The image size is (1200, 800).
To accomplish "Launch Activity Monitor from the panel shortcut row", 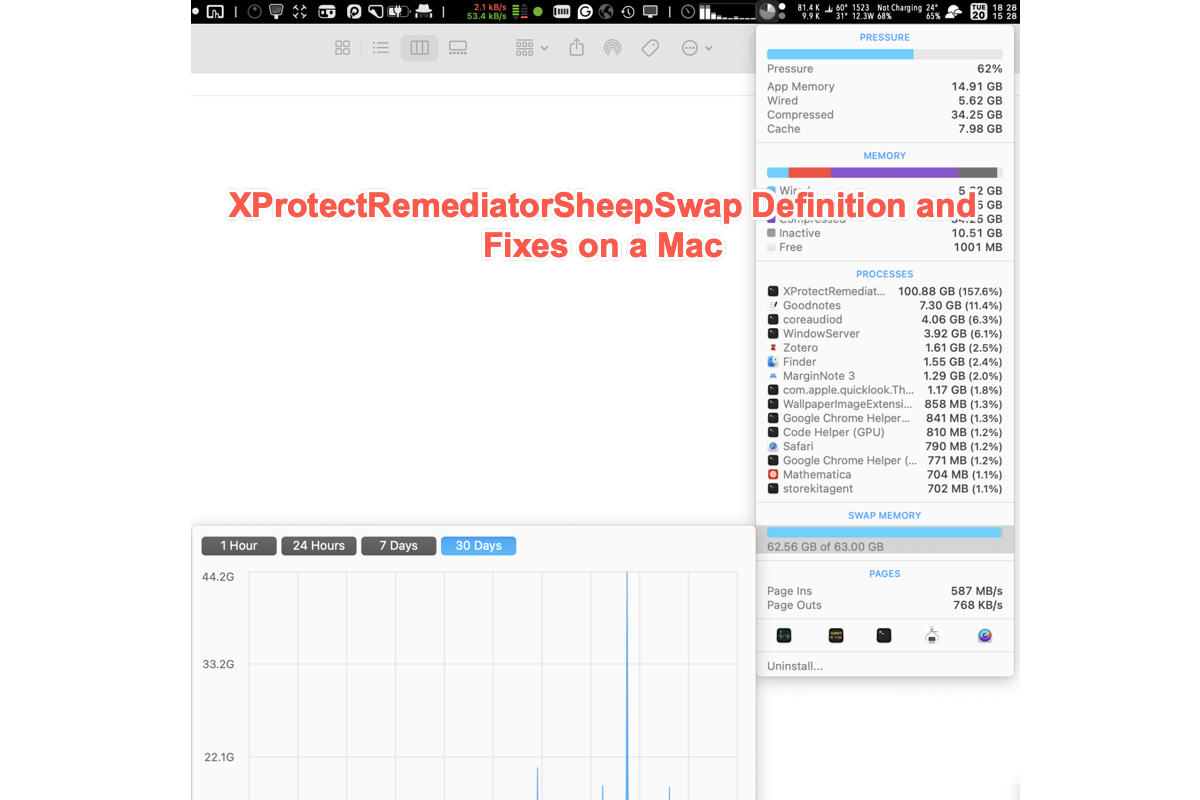I will (784, 635).
